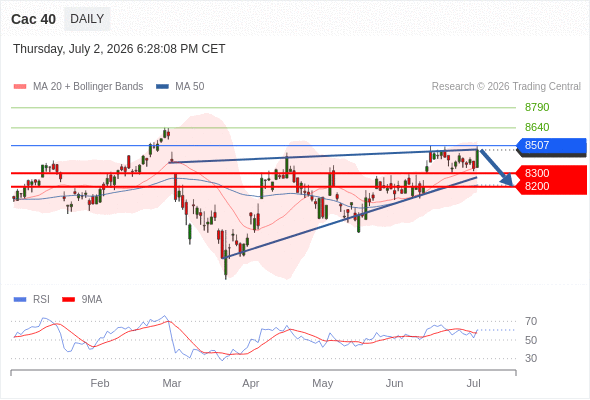Click the Cac 40 chart title
The image size is (590, 400).
pos(33,19)
